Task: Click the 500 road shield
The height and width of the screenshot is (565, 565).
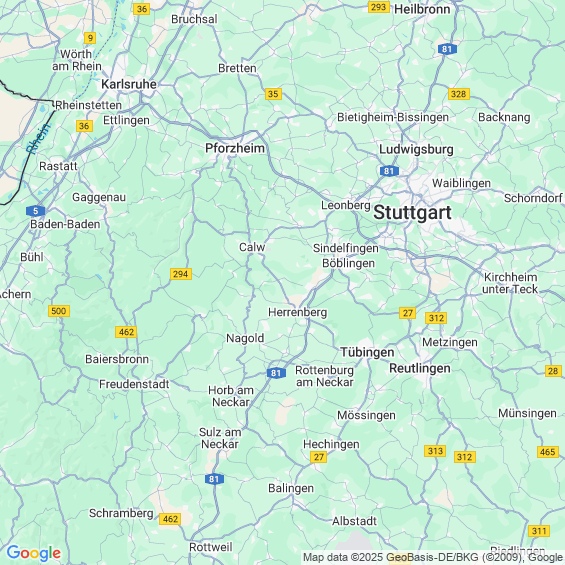Action: pos(59,311)
